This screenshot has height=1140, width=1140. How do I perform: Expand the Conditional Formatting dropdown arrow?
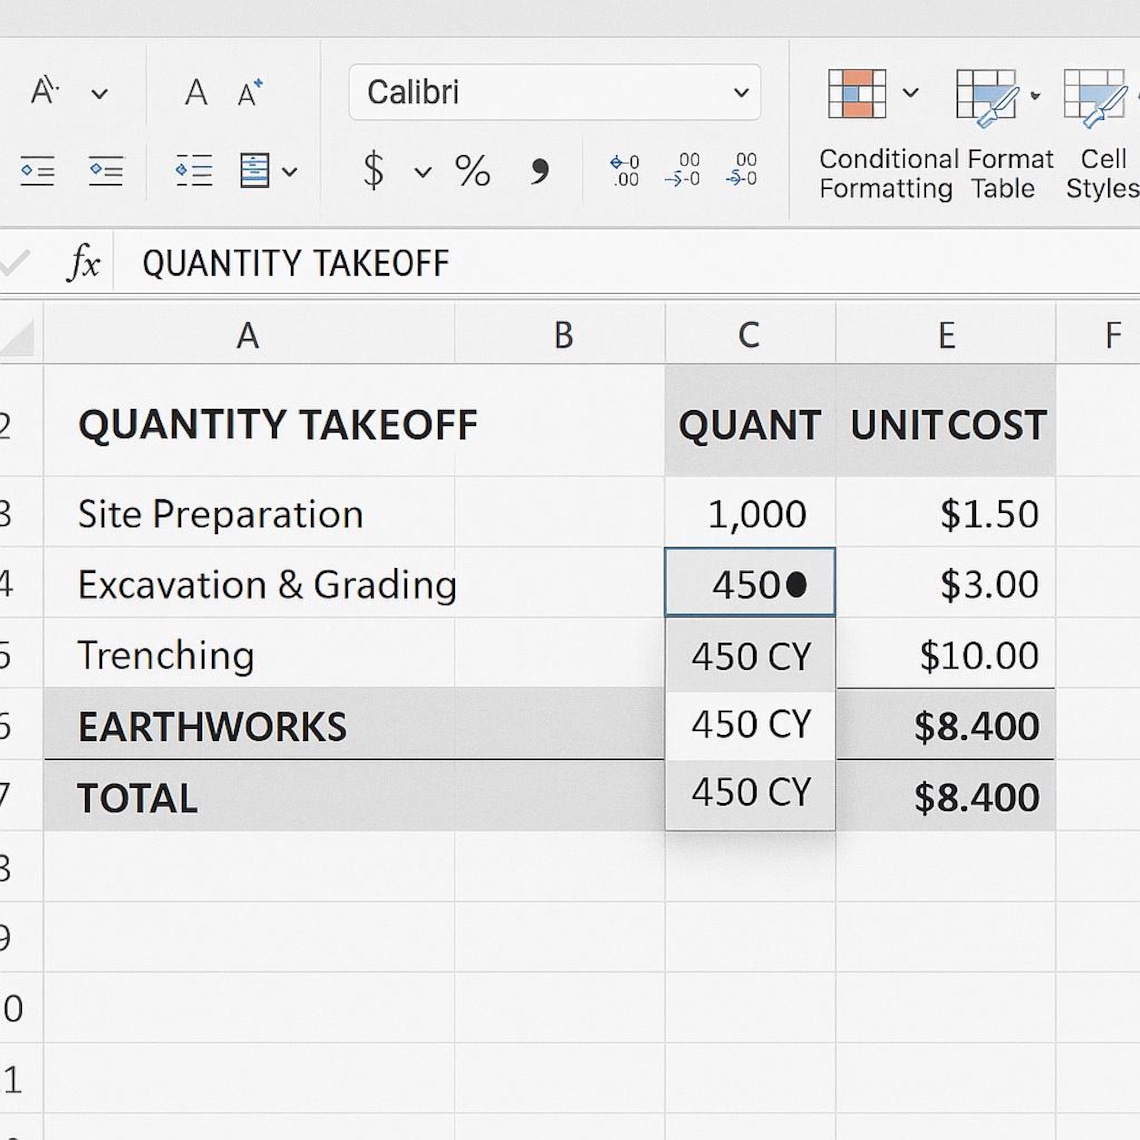(910, 93)
